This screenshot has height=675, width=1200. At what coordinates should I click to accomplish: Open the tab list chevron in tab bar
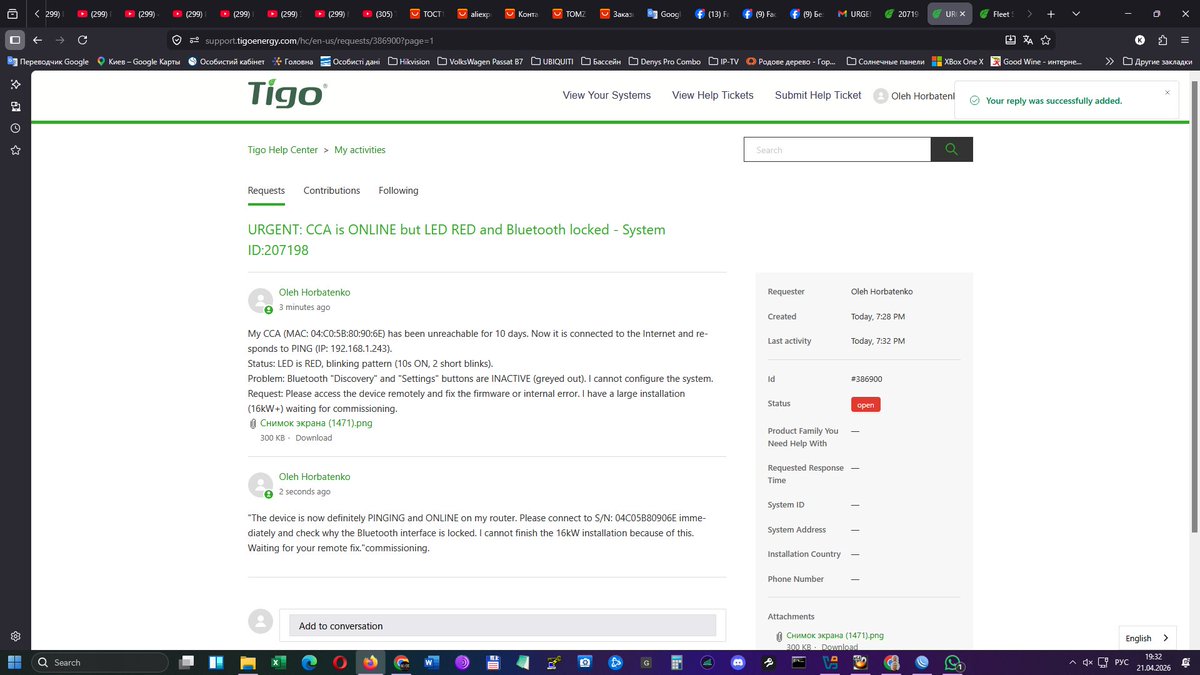(x=1075, y=14)
